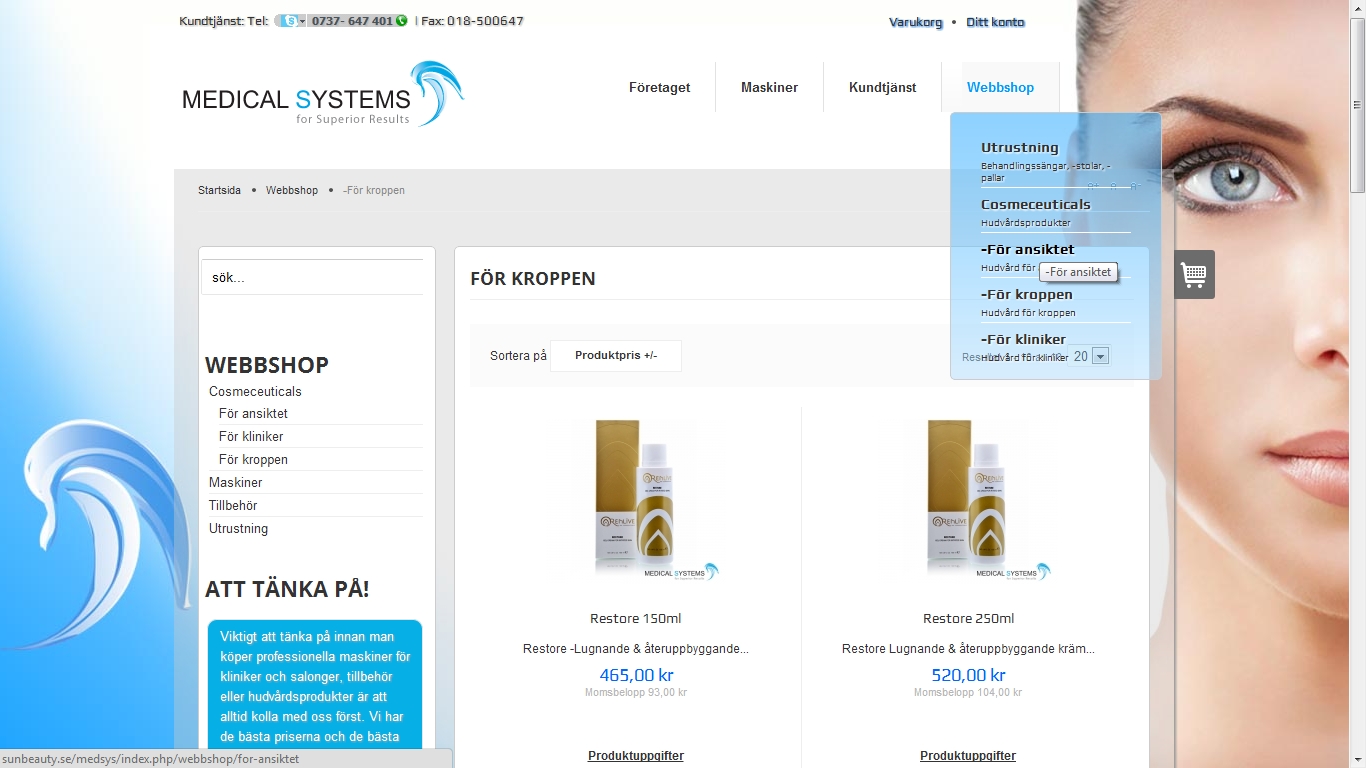Open the Restore 150ml product title

point(636,618)
